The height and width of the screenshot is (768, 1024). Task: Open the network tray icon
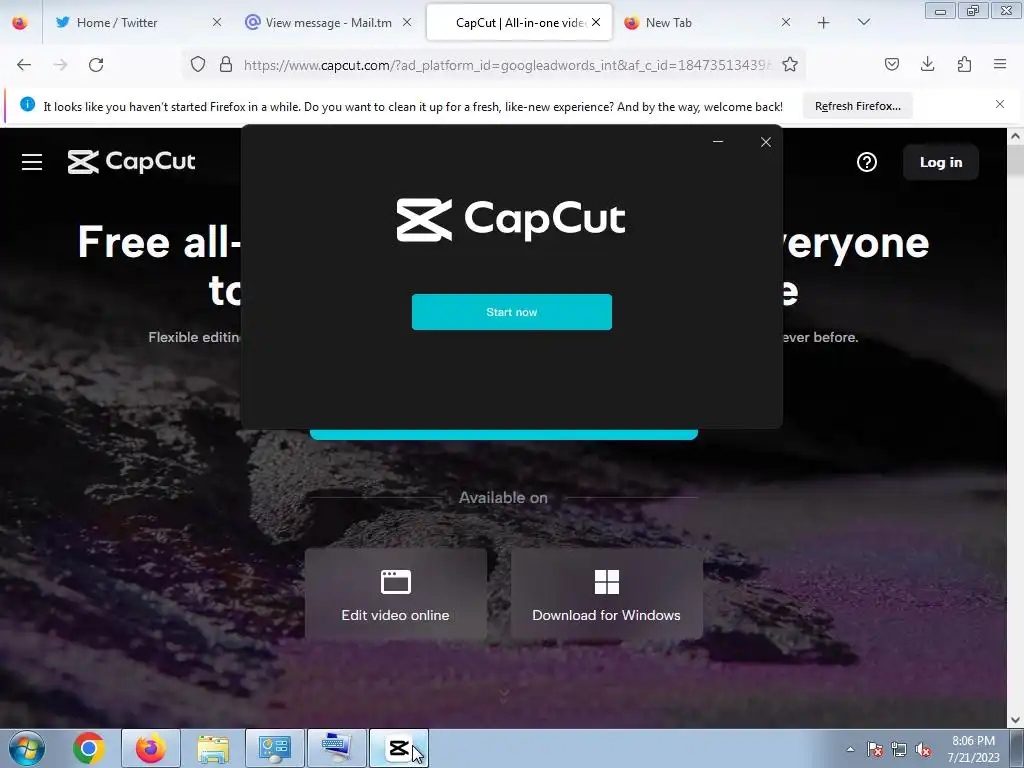(899, 749)
